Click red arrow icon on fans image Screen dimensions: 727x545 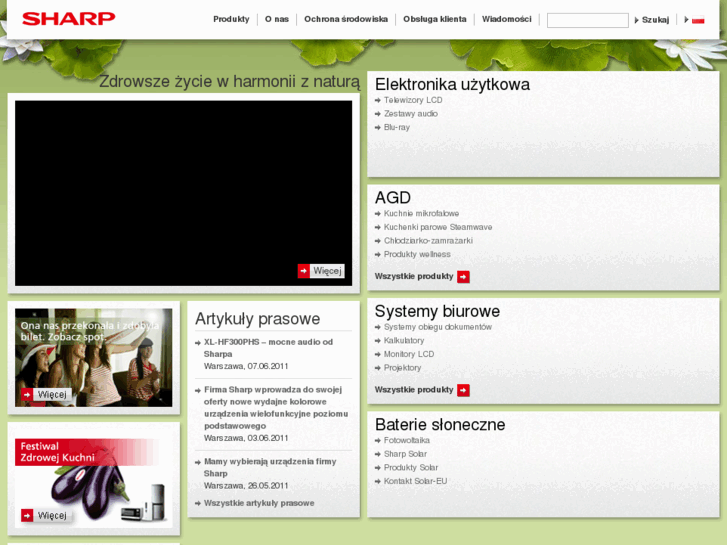click(x=27, y=395)
